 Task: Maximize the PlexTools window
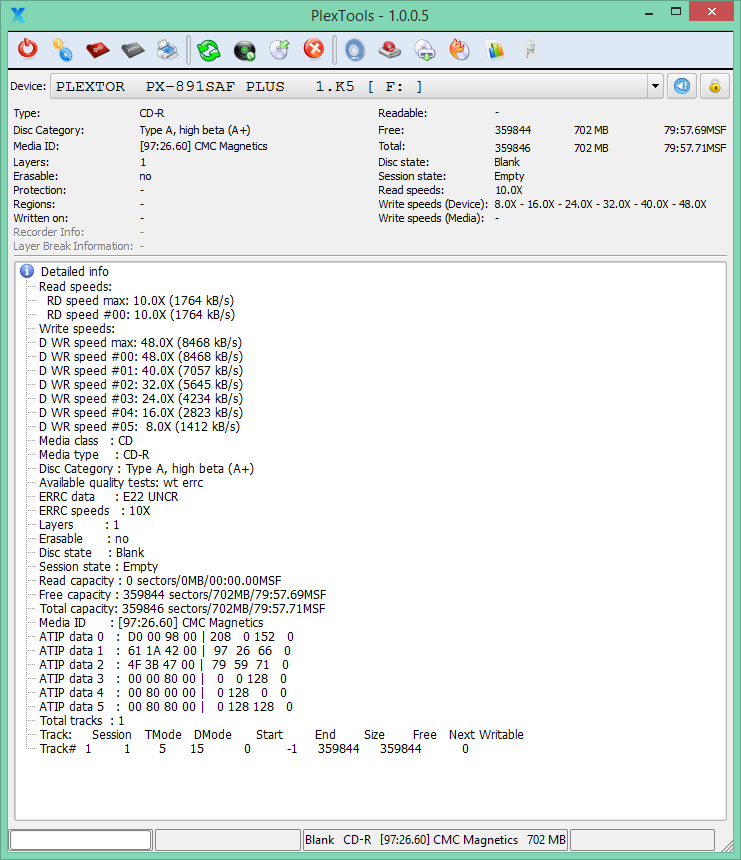click(676, 12)
